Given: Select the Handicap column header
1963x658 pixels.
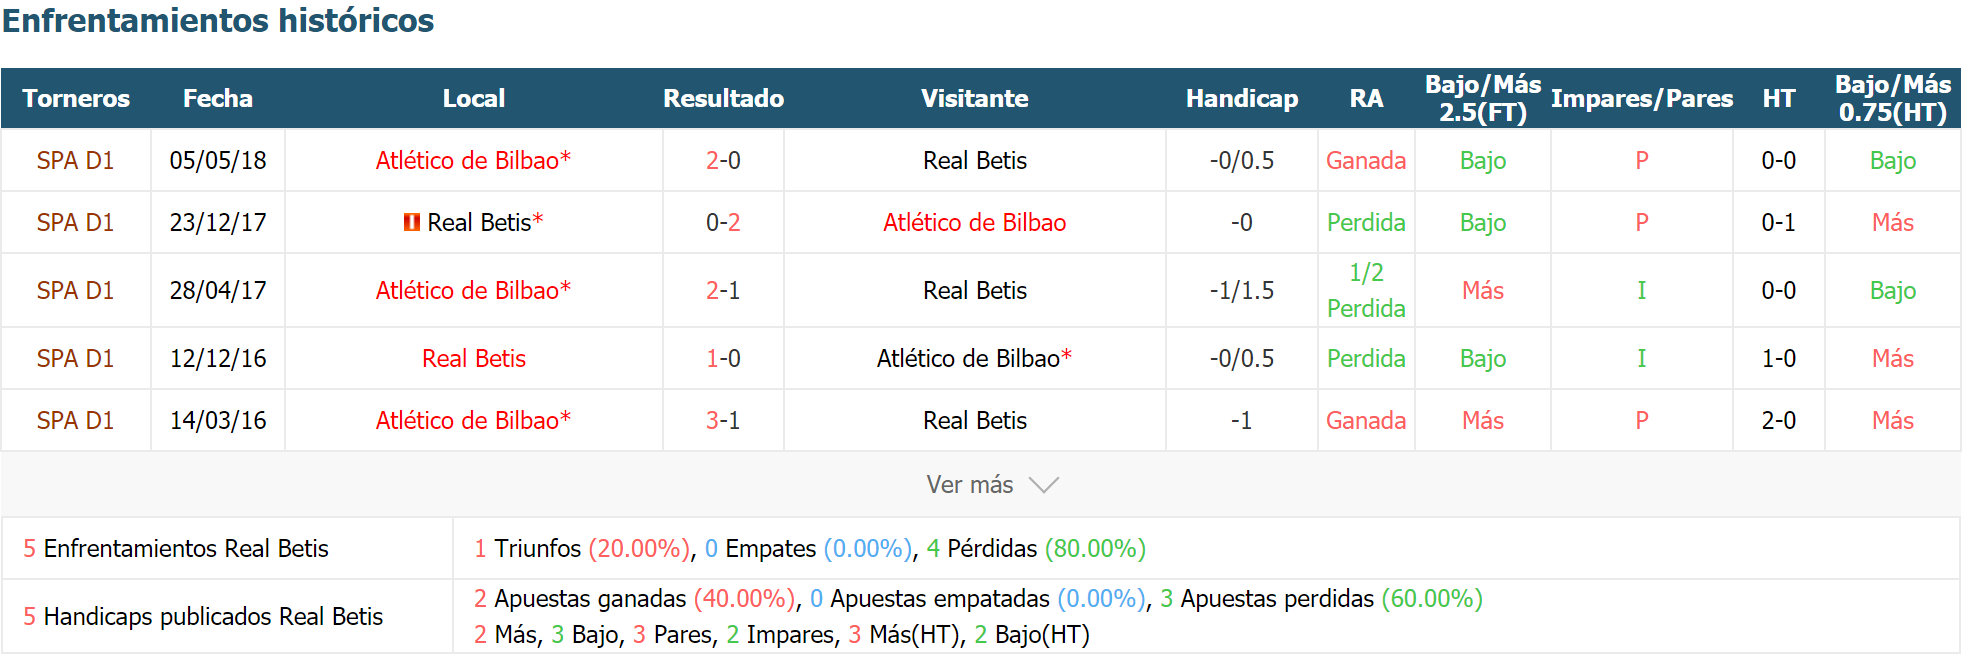Looking at the screenshot, I should [1242, 98].
